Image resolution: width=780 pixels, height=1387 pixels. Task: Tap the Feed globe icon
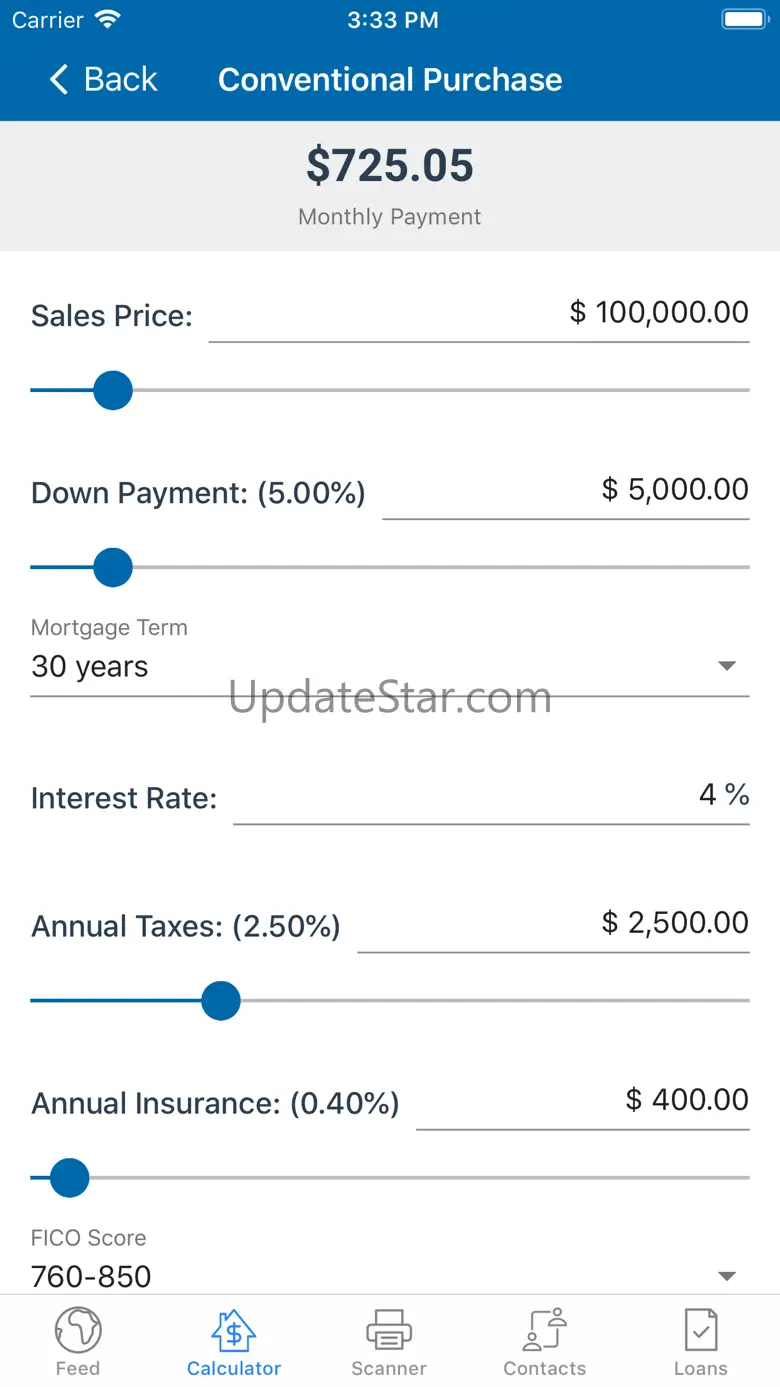(78, 1330)
